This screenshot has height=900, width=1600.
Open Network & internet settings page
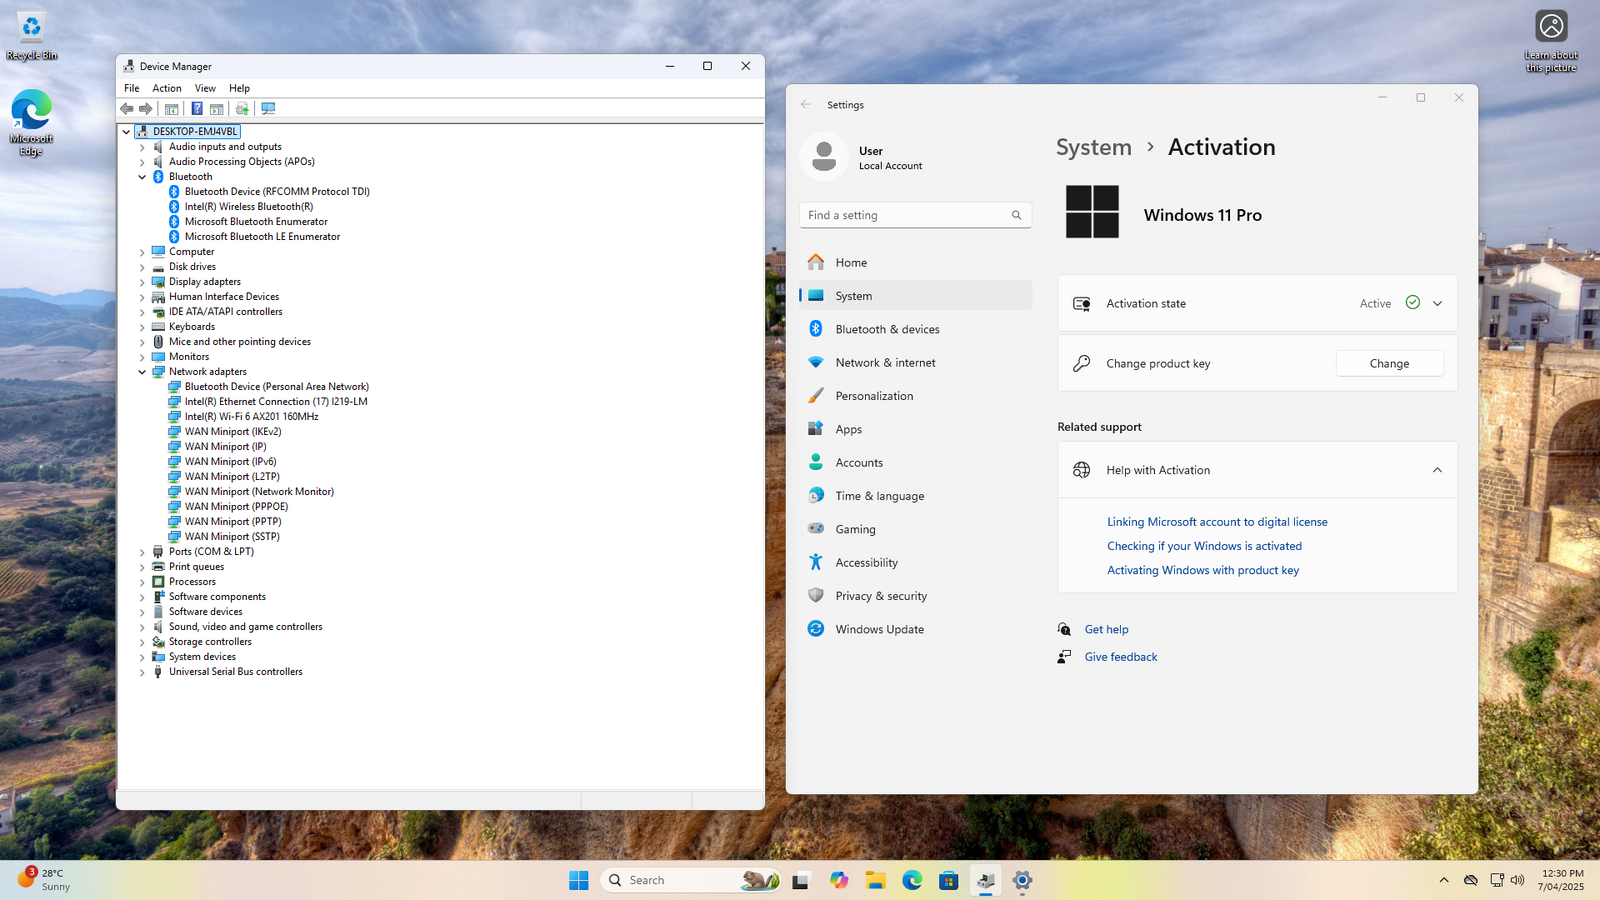[916, 362]
